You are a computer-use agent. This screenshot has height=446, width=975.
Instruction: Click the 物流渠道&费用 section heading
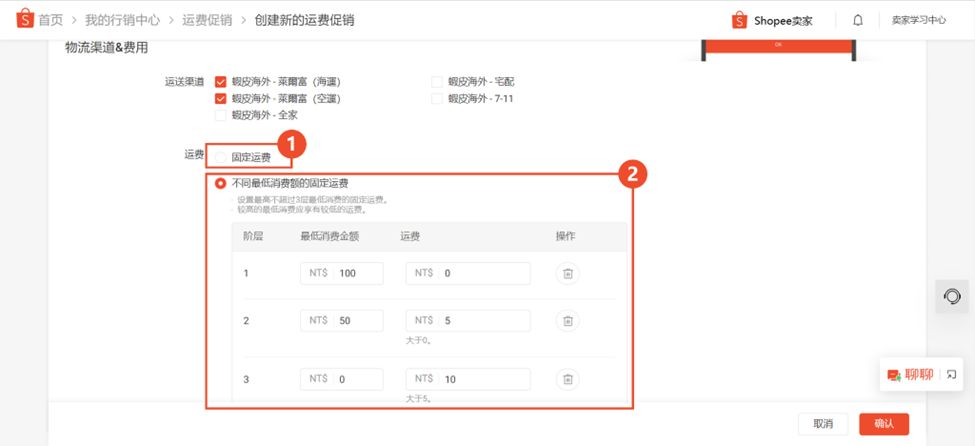pos(107,48)
